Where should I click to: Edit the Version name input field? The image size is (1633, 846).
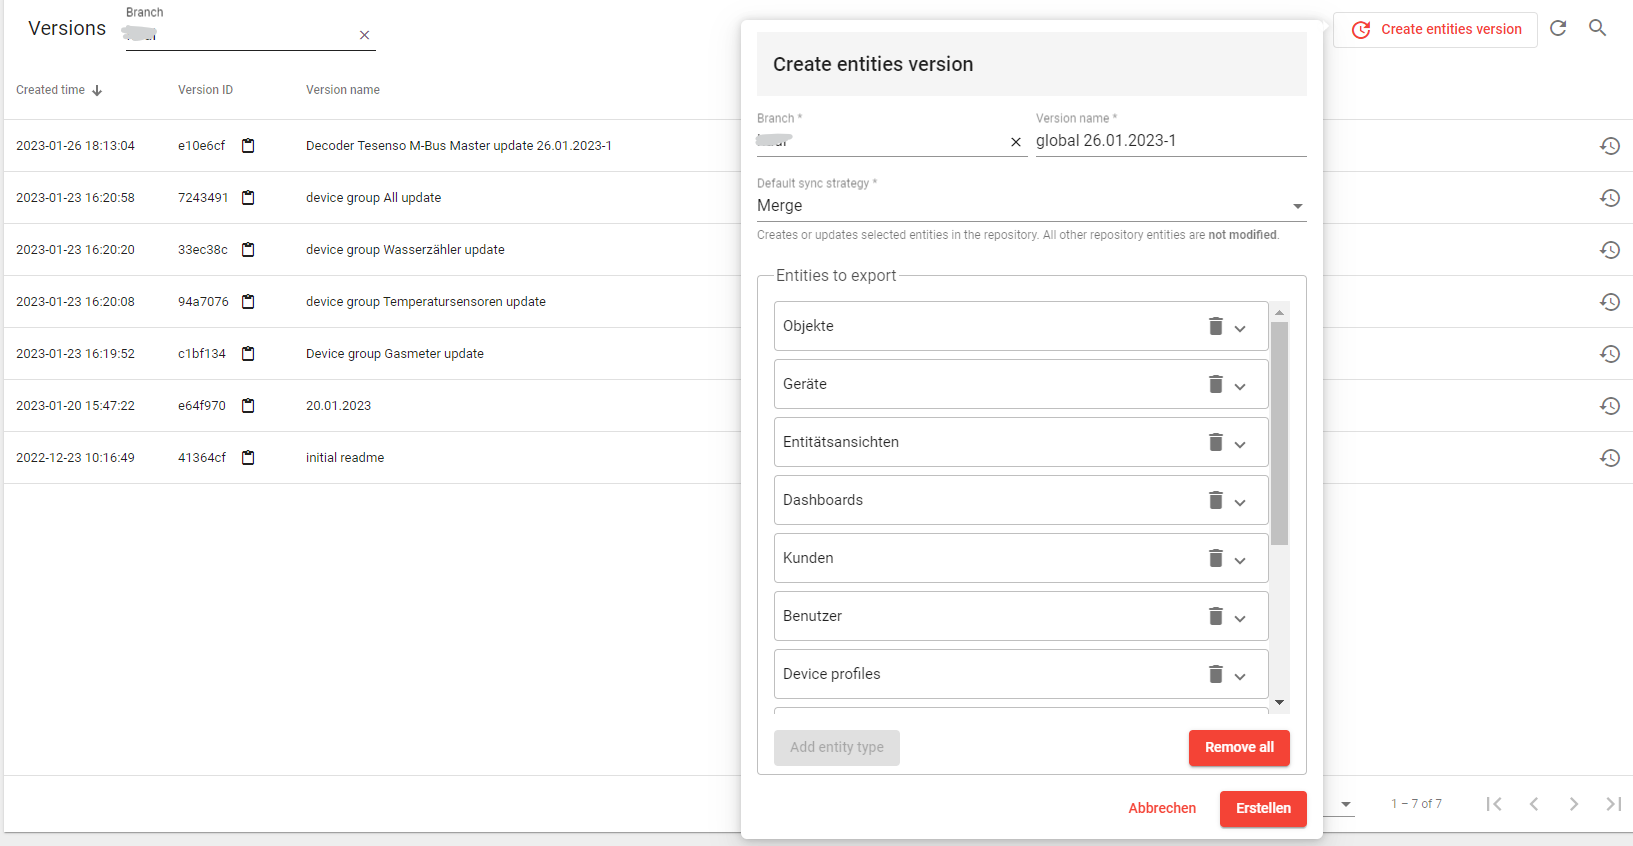click(1169, 141)
